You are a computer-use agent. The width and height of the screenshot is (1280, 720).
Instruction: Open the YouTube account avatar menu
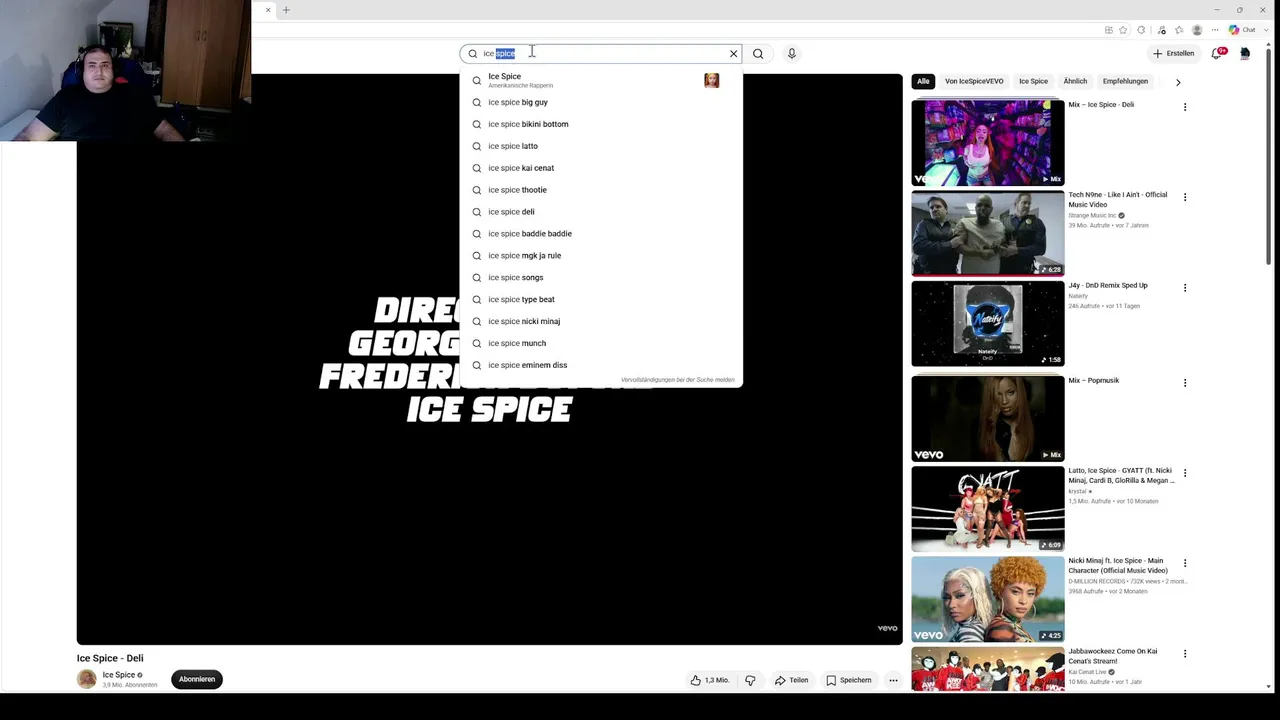[1245, 53]
